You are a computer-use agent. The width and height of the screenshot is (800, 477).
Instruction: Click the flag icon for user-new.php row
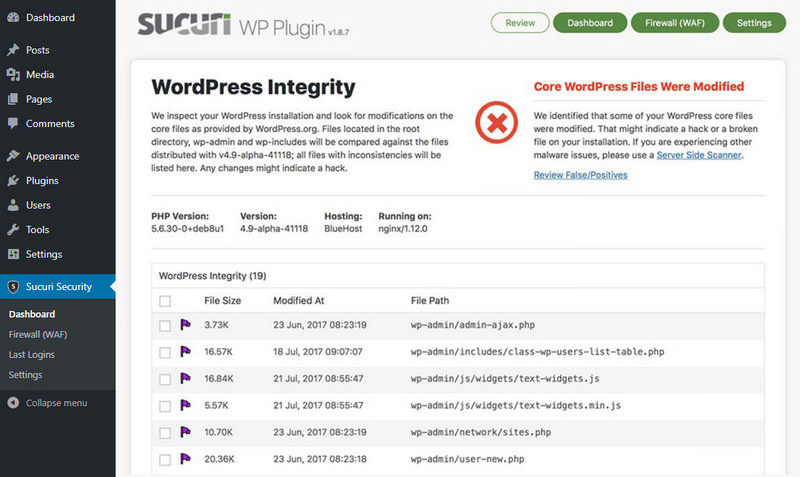point(186,459)
